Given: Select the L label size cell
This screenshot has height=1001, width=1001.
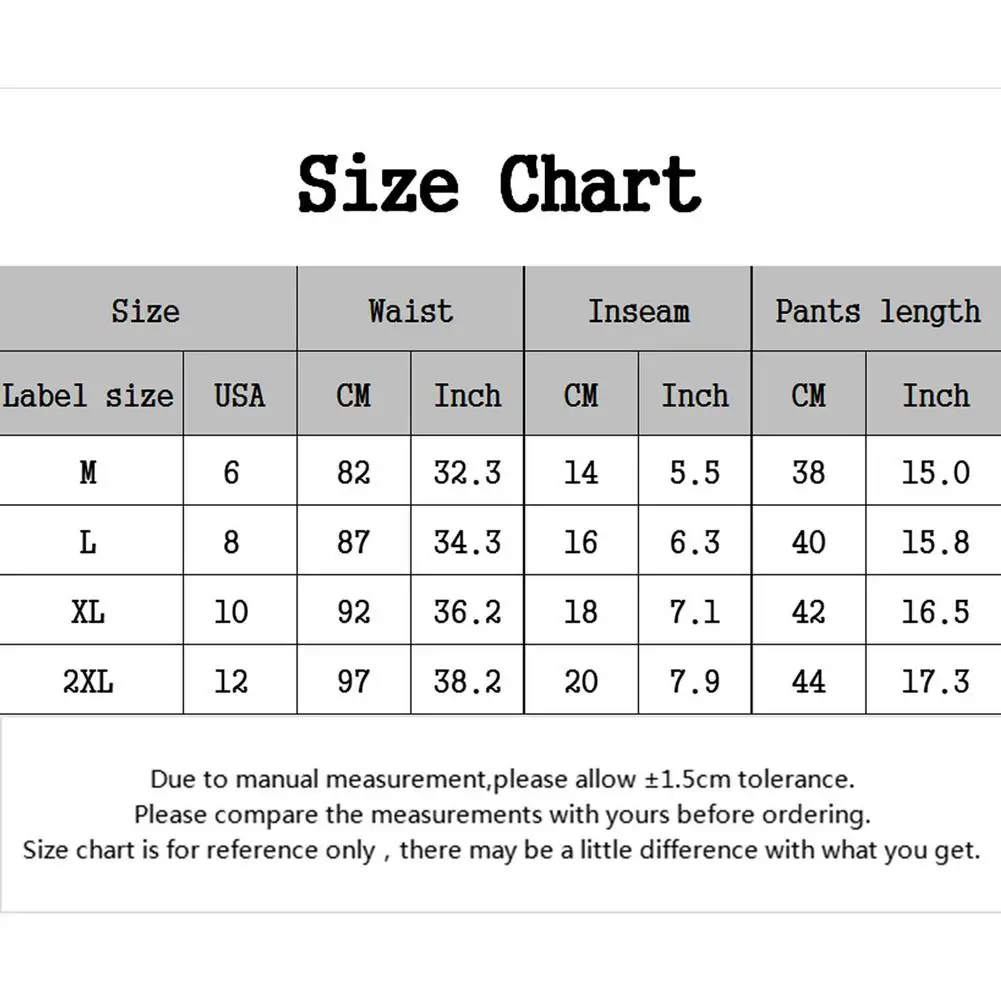Looking at the screenshot, I should 88,542.
